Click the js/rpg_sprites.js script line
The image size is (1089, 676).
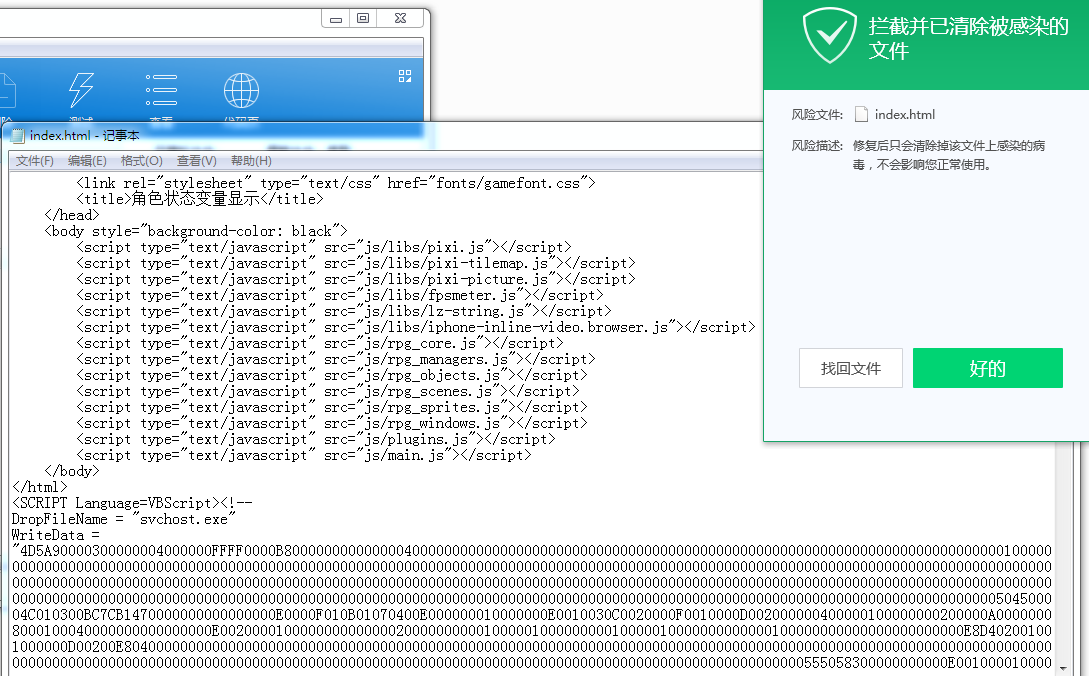click(x=331, y=407)
